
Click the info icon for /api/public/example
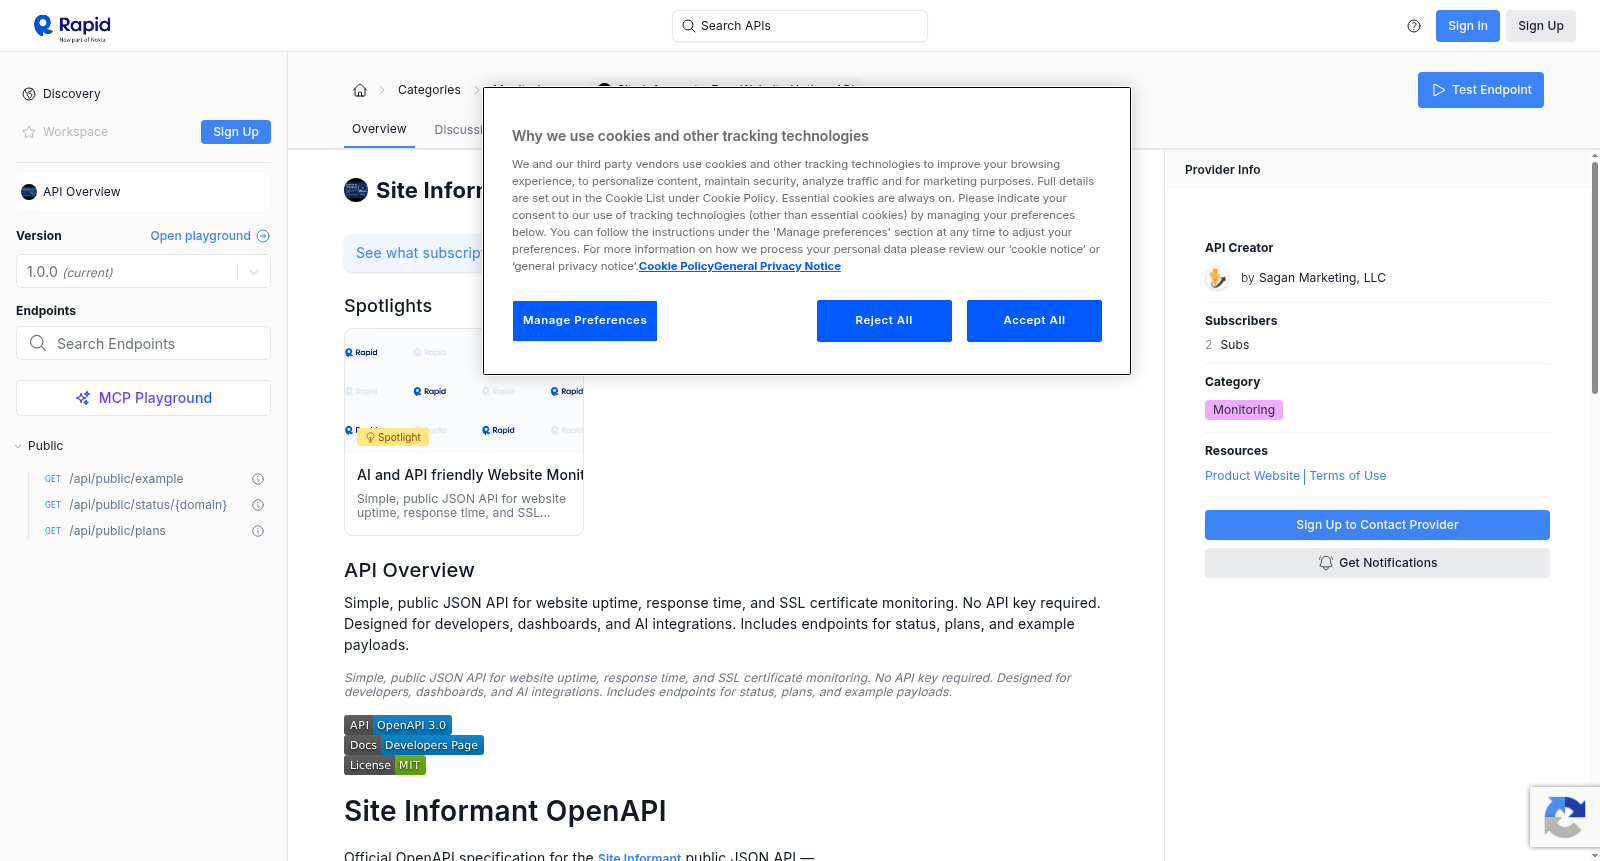(258, 479)
